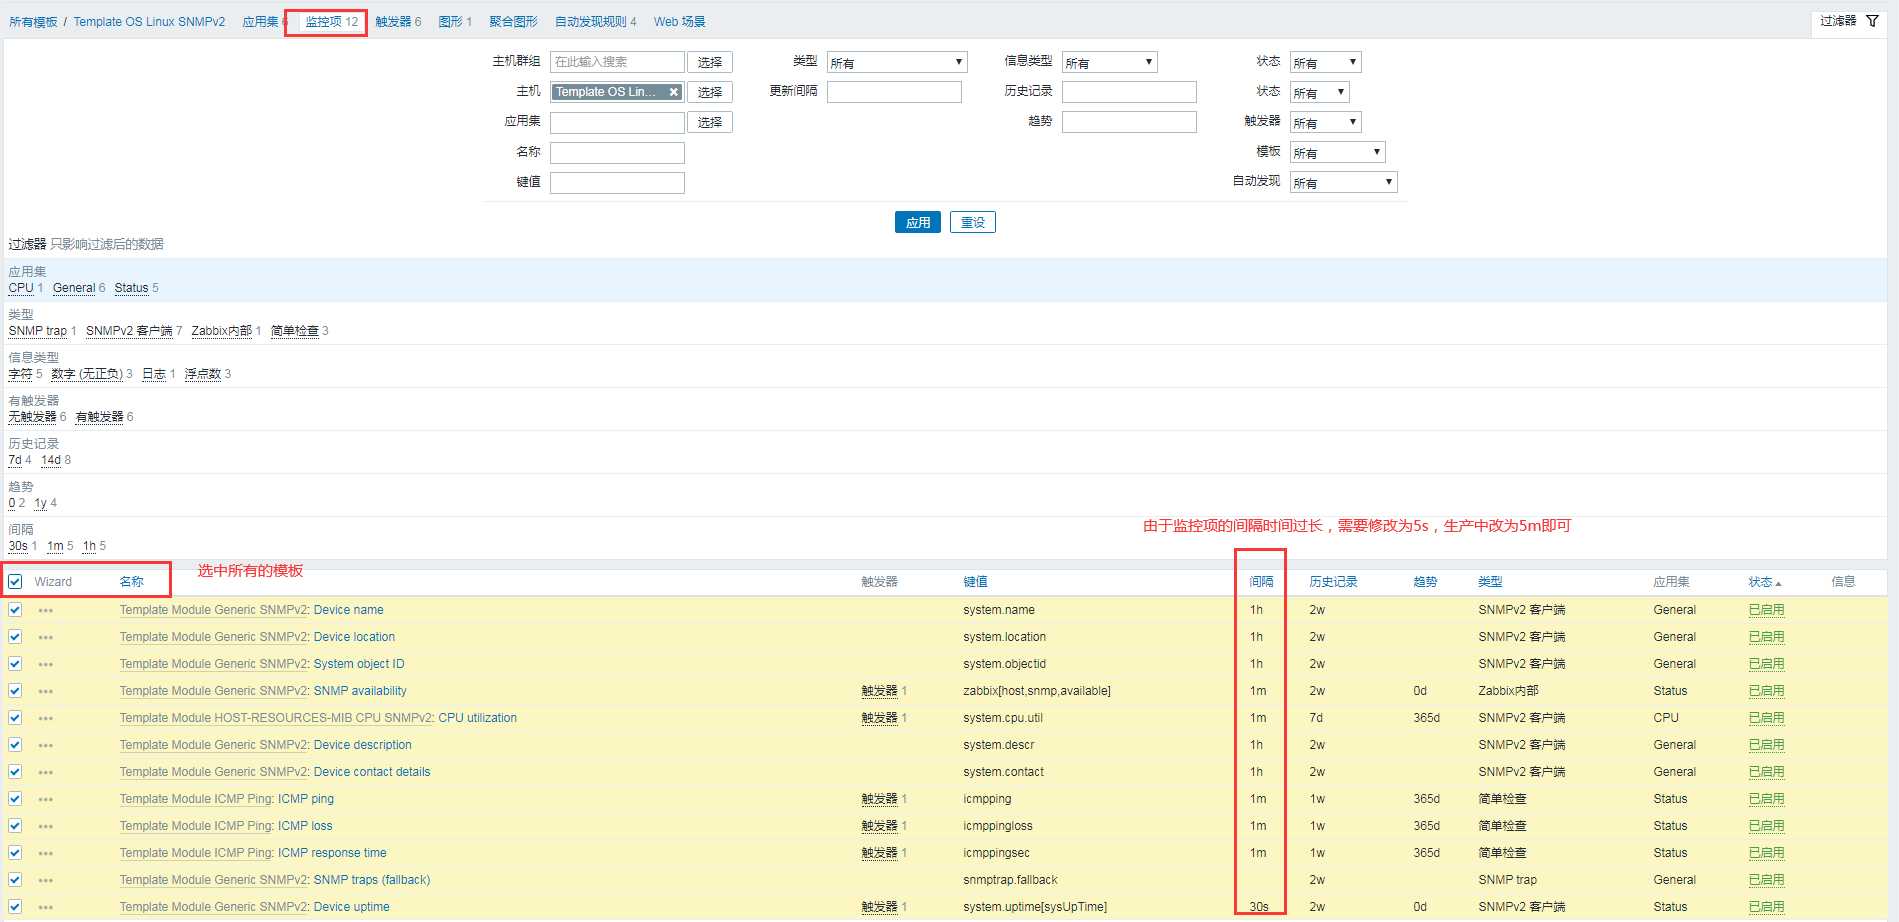Open wizard dots for SNMP availability row
The image size is (1899, 922).
click(46, 691)
